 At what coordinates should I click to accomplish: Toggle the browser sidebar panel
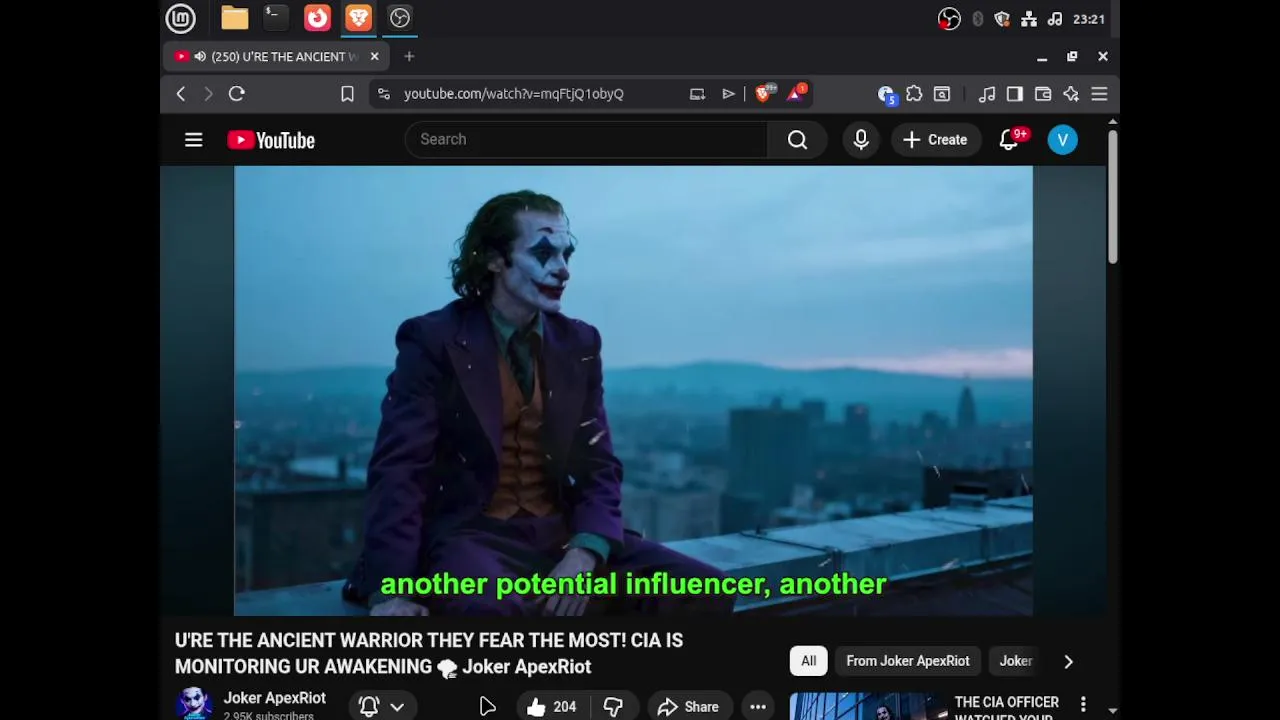coord(1015,94)
